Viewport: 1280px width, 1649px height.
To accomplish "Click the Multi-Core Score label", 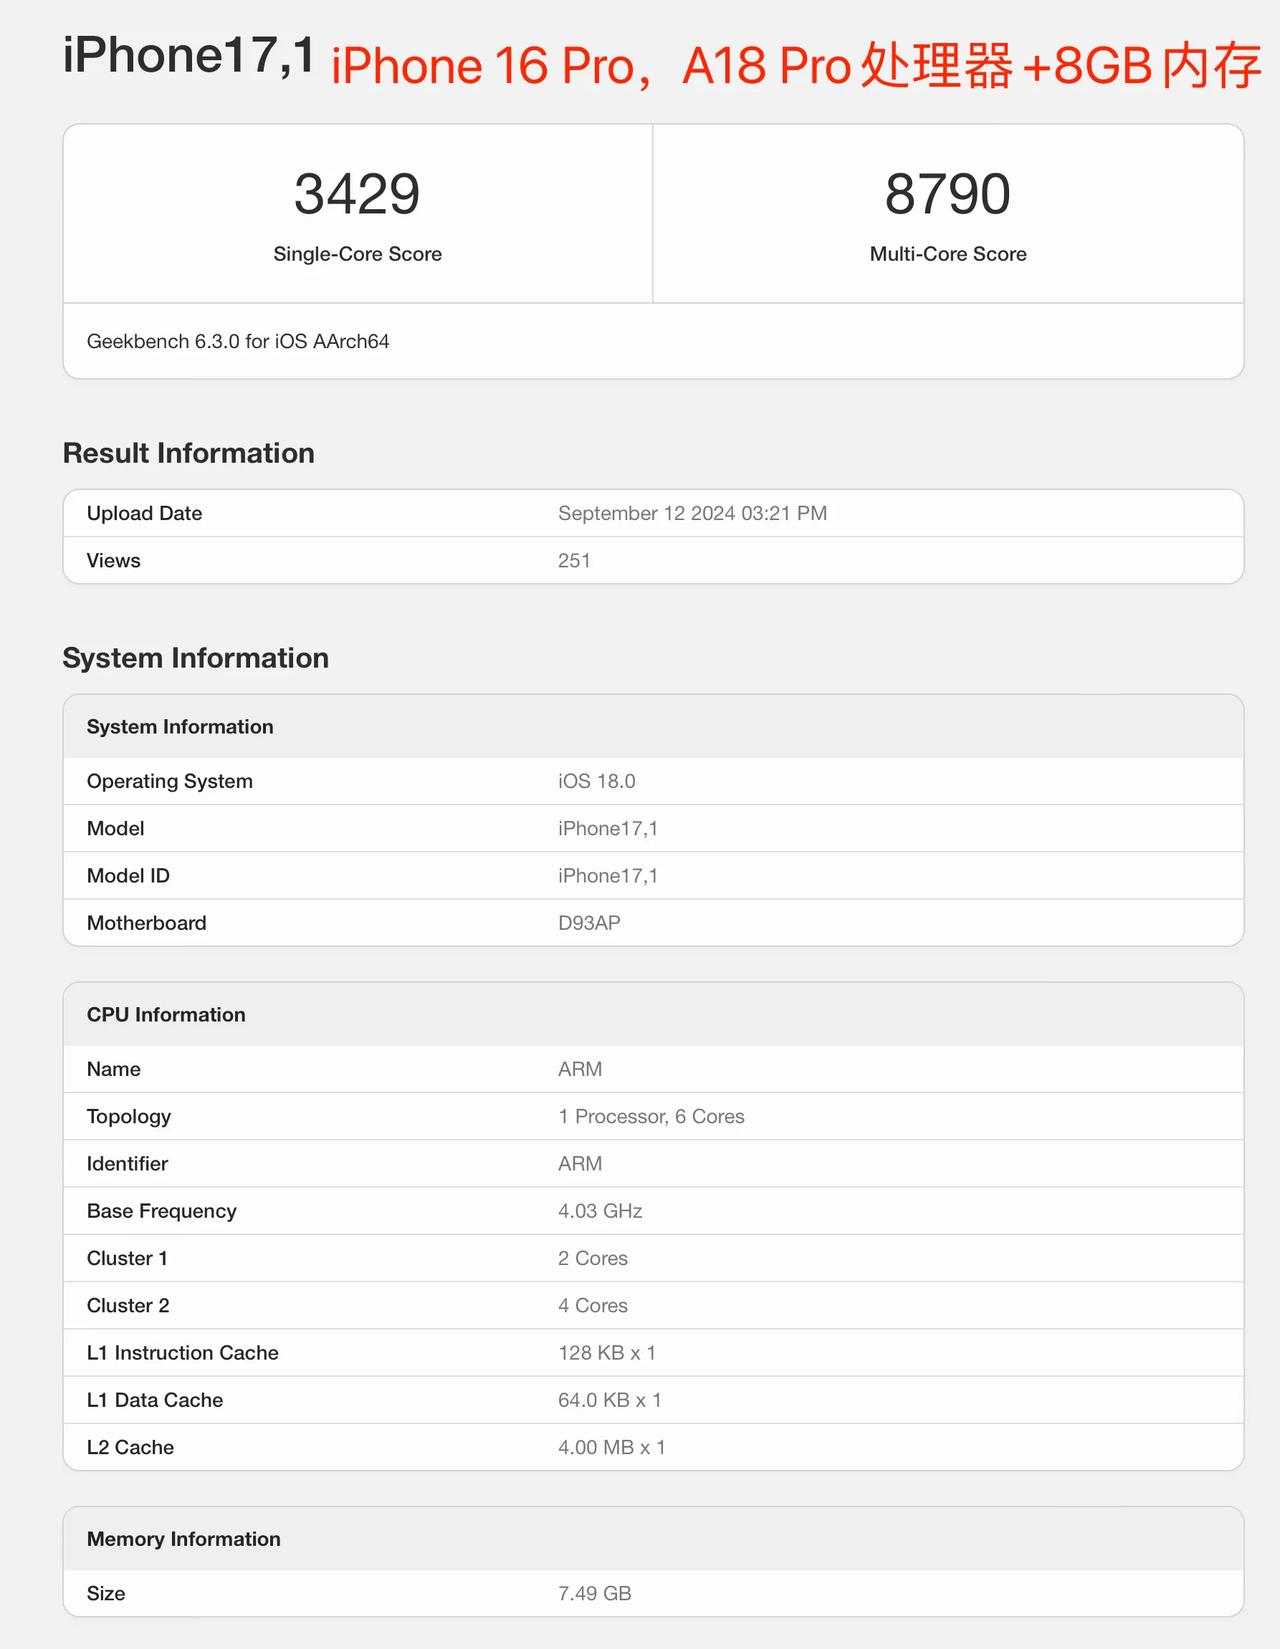I will 948,254.
